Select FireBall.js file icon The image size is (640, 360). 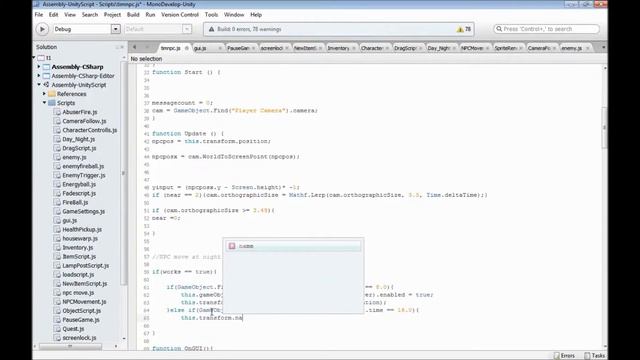[x=57, y=202]
